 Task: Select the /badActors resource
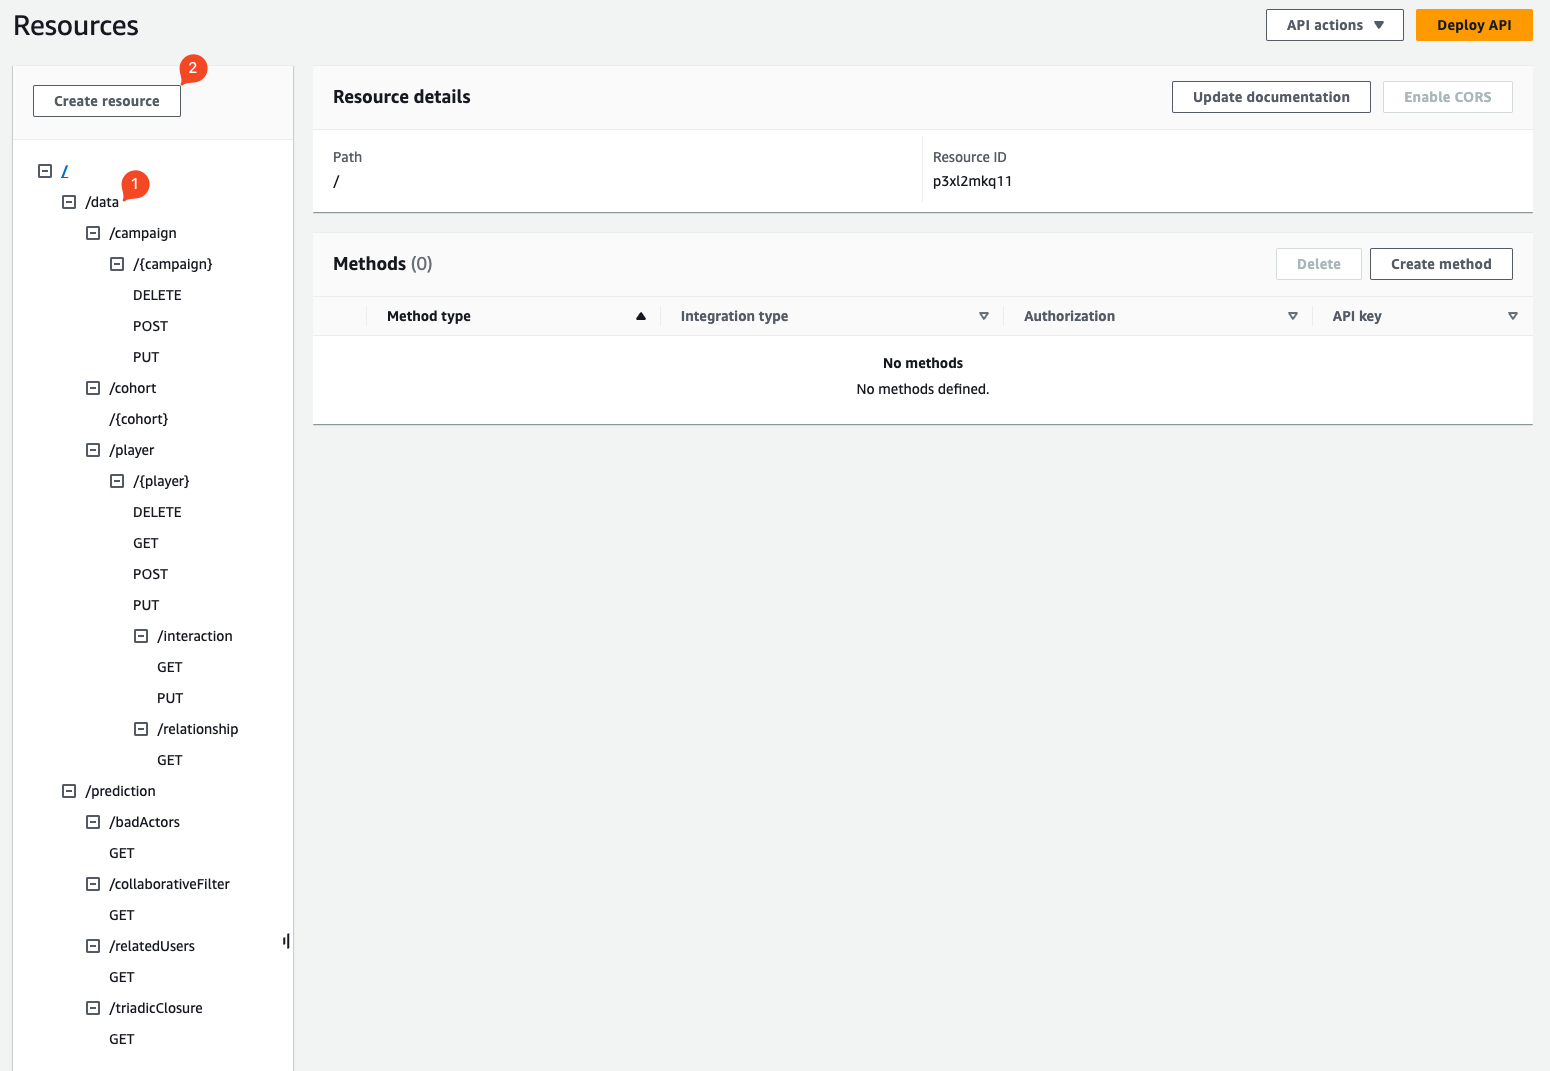point(145,822)
